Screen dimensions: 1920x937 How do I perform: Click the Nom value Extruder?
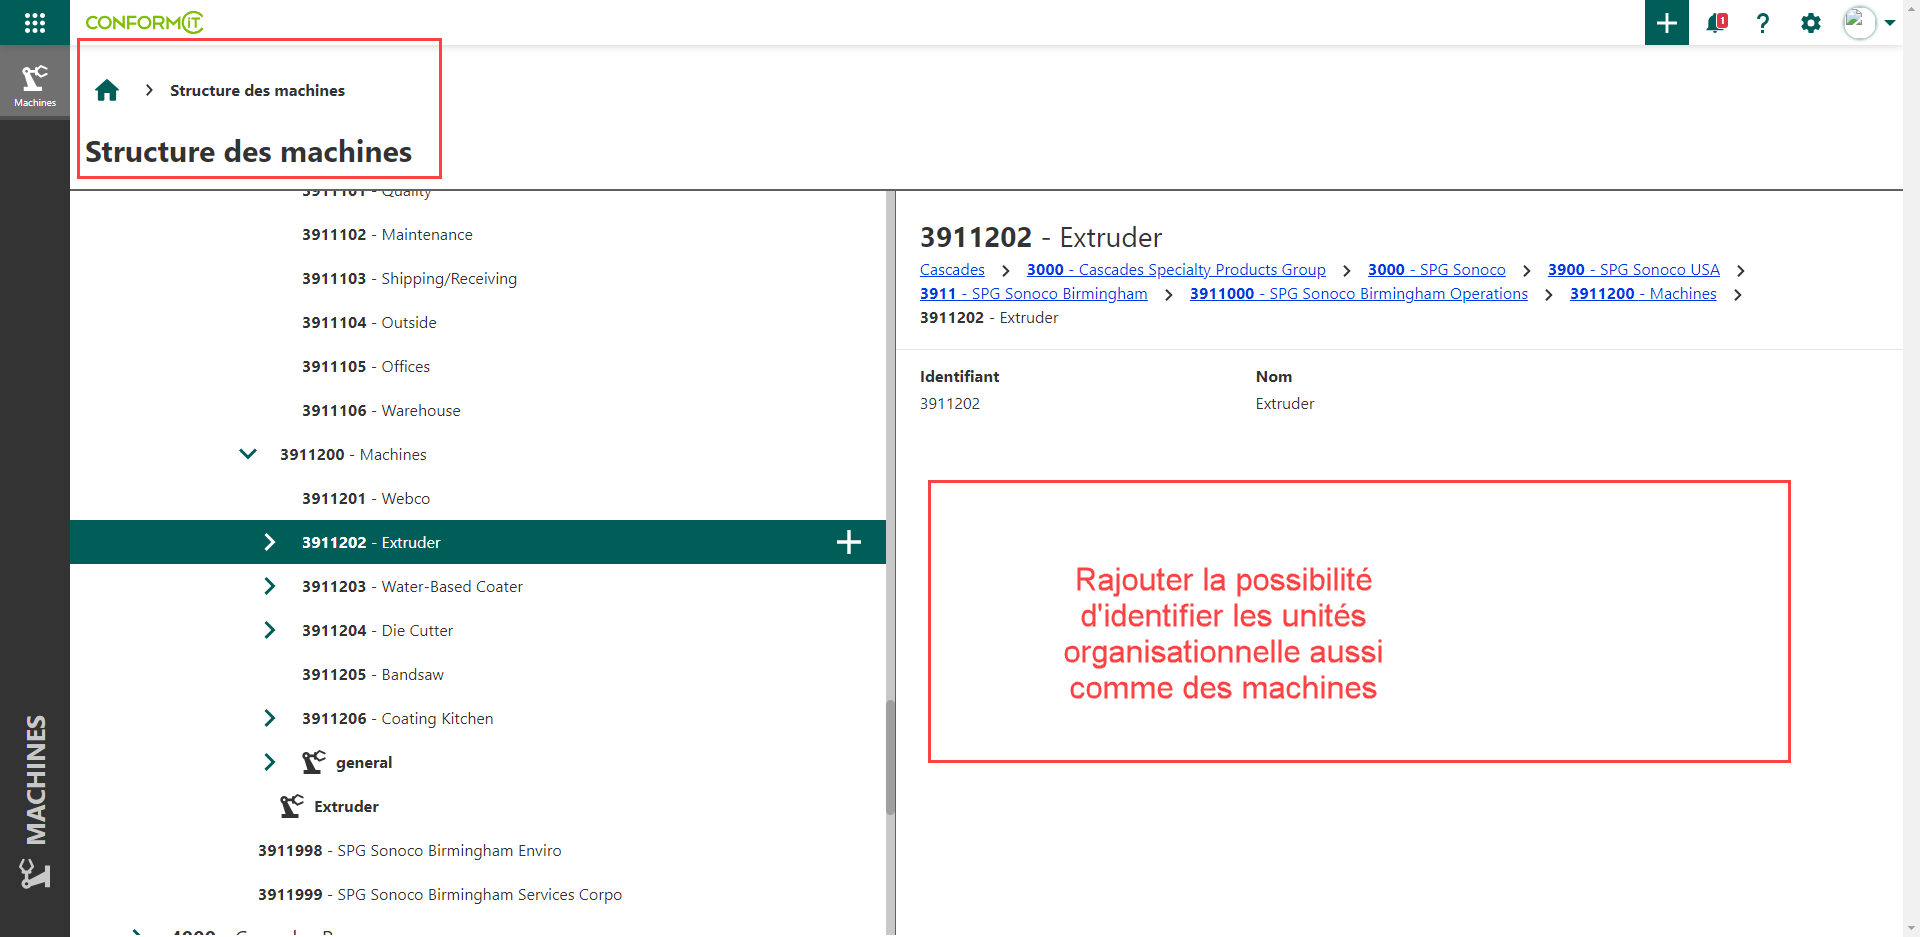1285,404
